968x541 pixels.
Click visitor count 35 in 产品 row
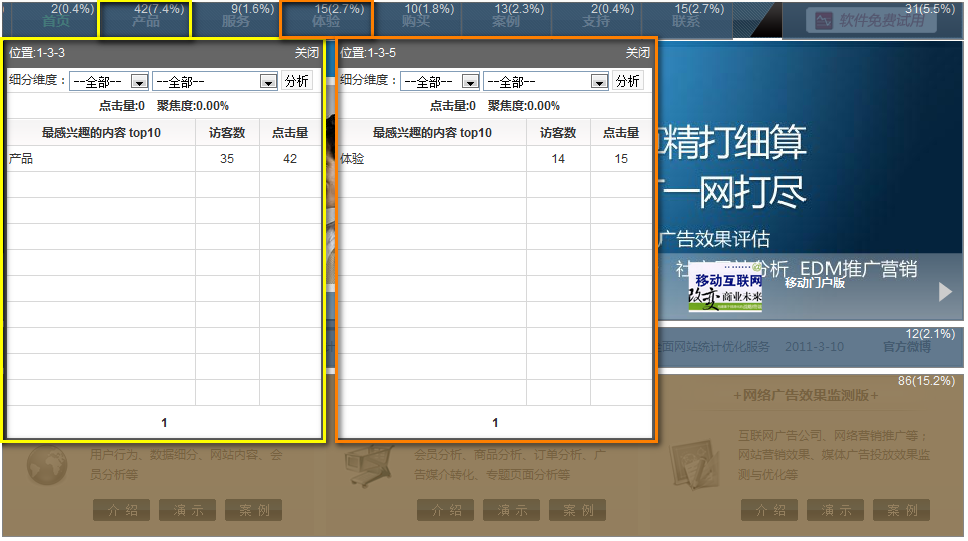point(227,159)
